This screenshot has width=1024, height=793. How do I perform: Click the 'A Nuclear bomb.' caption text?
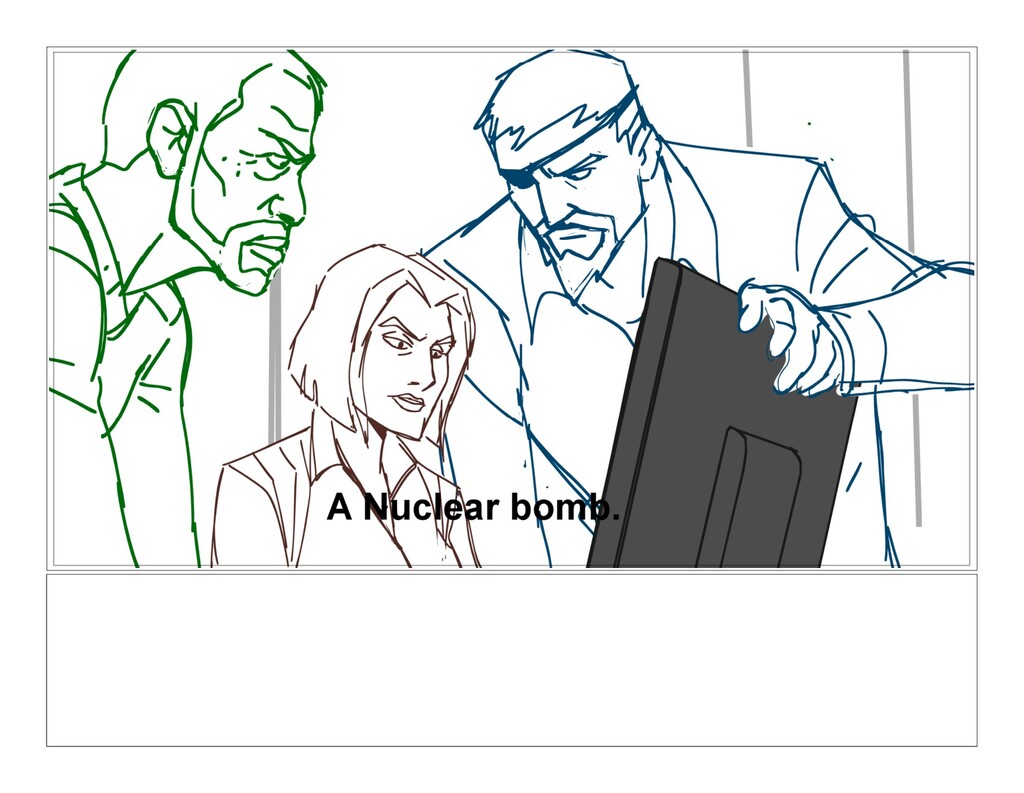473,508
